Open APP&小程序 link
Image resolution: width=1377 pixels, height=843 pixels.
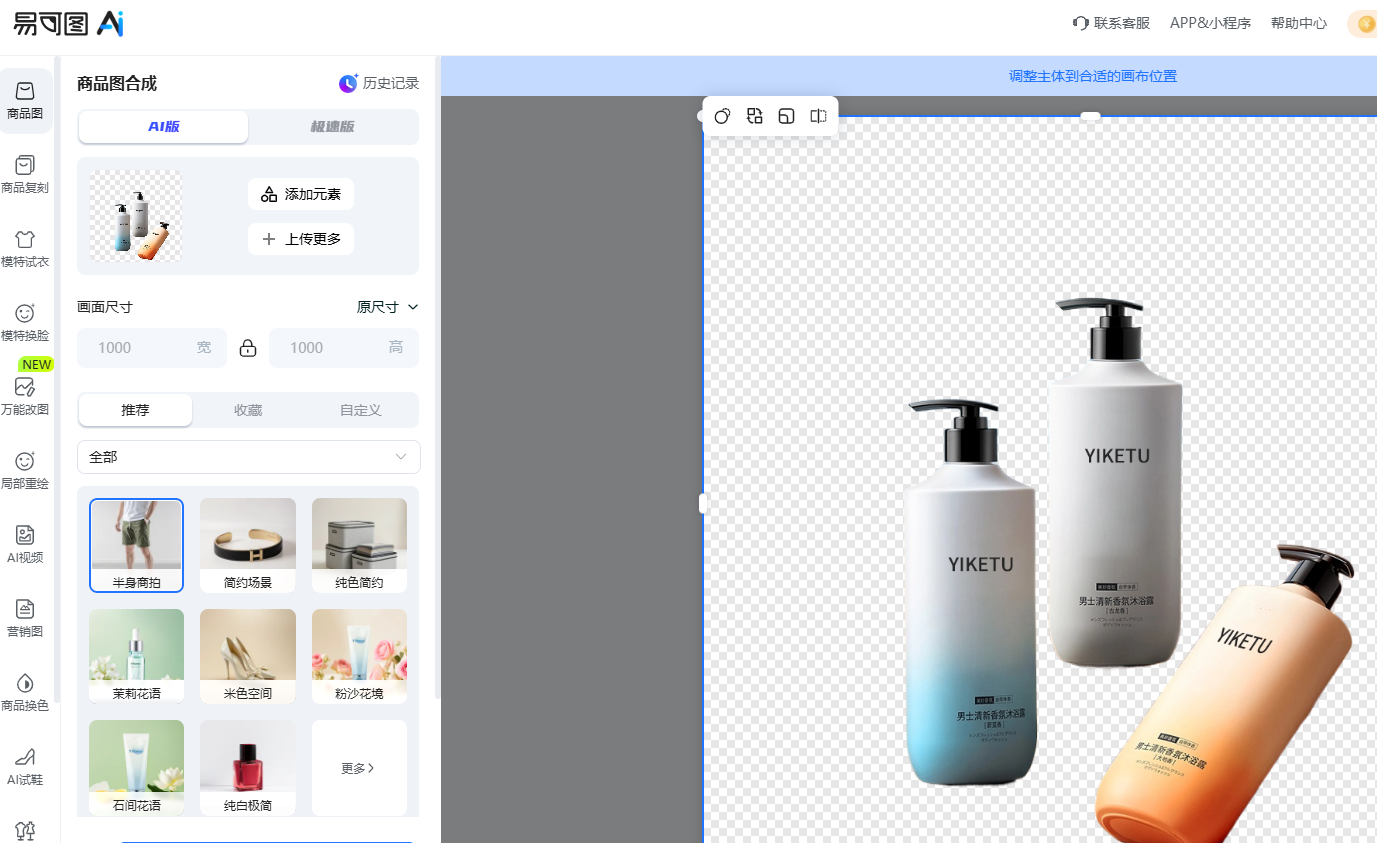pos(1210,23)
